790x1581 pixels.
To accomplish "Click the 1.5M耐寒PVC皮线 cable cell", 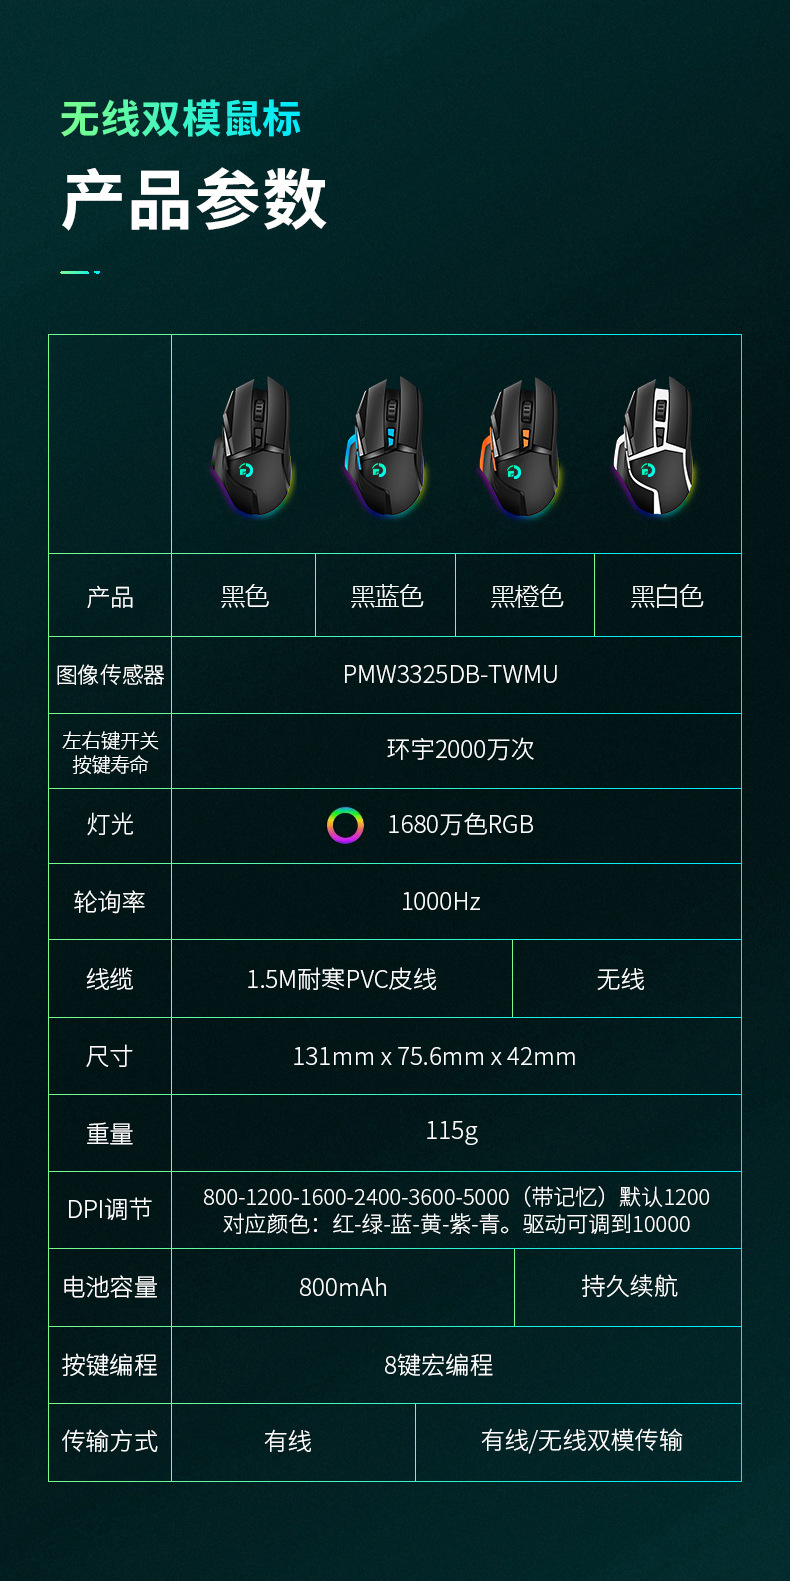I will click(x=342, y=979).
